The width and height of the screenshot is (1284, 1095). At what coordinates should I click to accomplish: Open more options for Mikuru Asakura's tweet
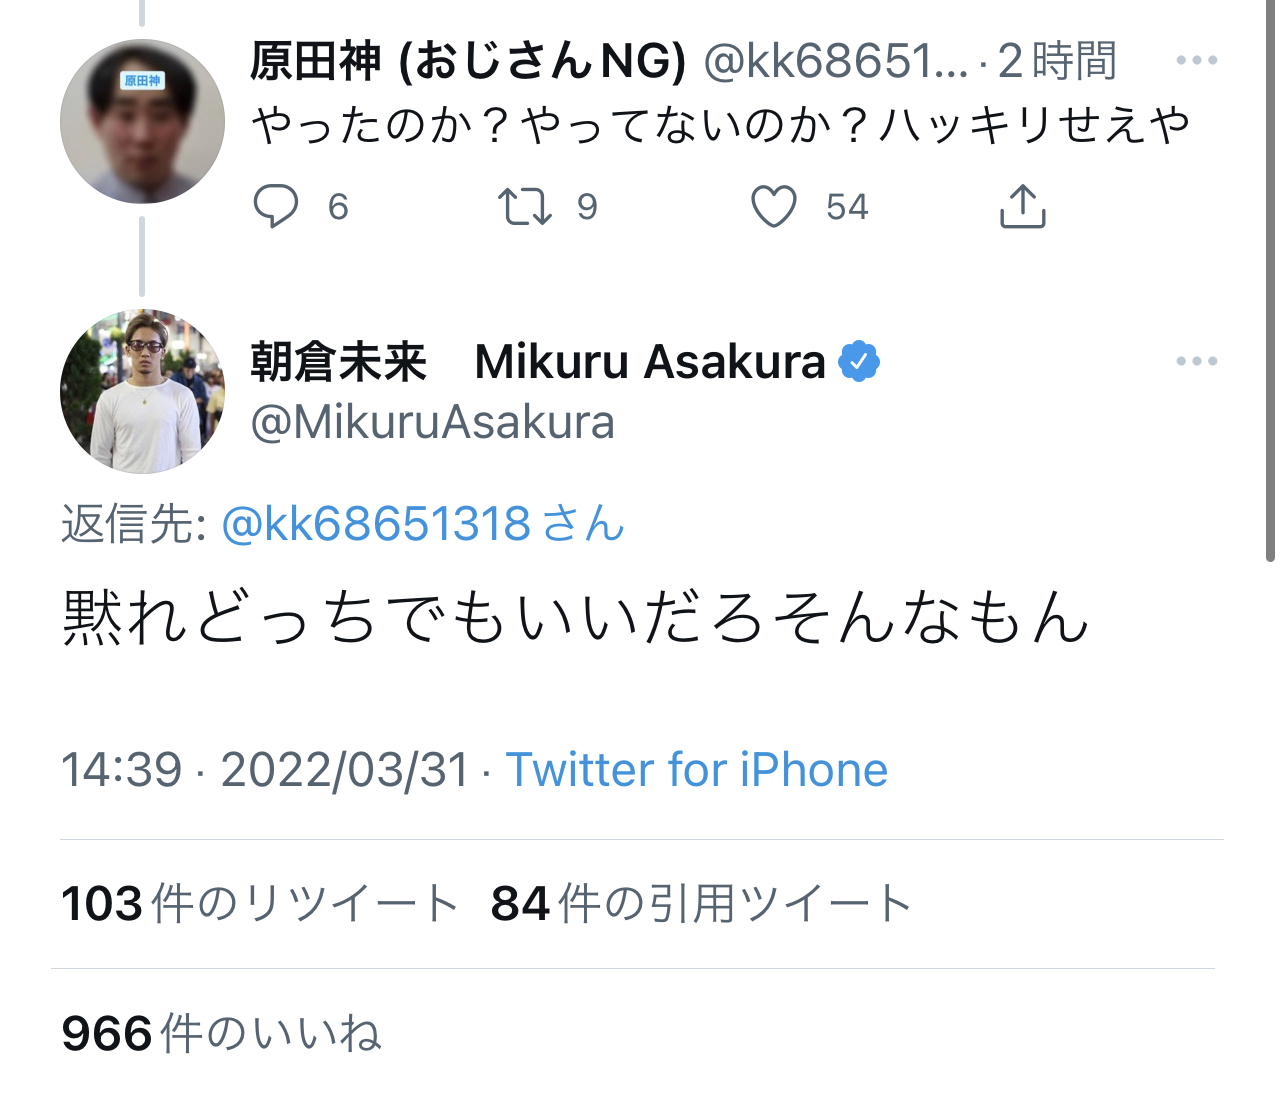[x=1196, y=361]
